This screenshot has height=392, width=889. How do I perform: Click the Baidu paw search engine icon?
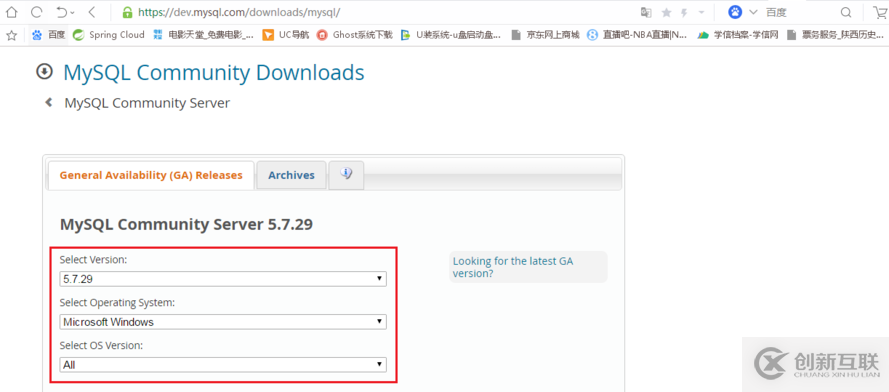click(735, 12)
